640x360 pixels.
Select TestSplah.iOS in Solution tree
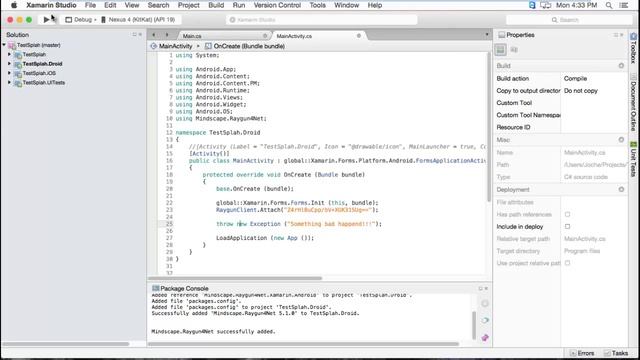[x=39, y=73]
